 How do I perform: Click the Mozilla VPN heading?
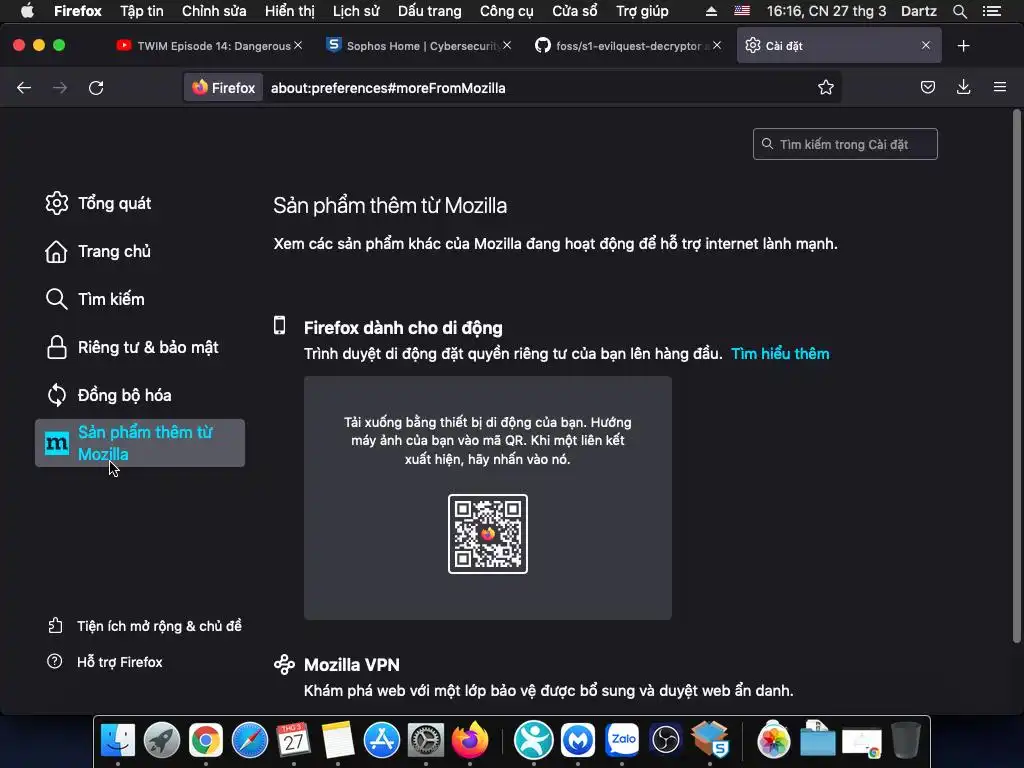351,665
